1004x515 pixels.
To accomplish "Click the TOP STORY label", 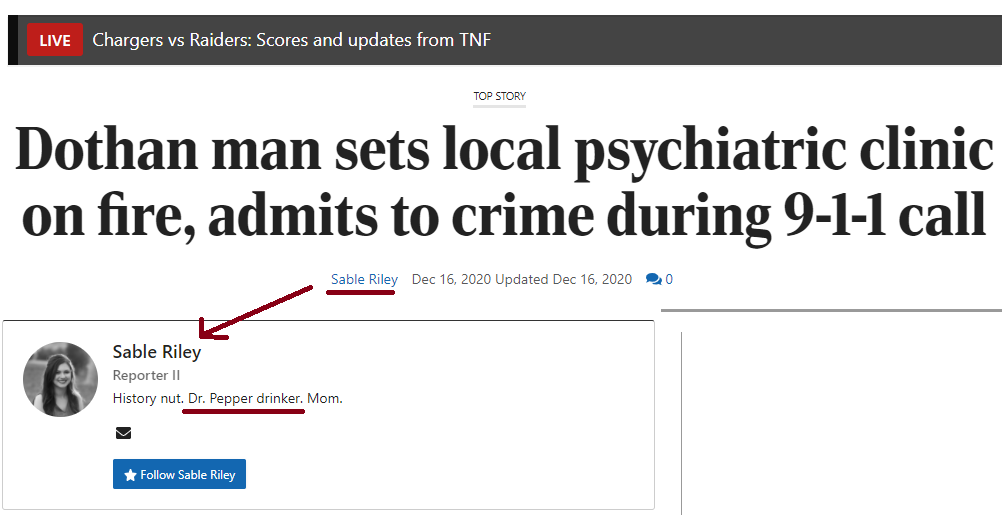I will [499, 96].
